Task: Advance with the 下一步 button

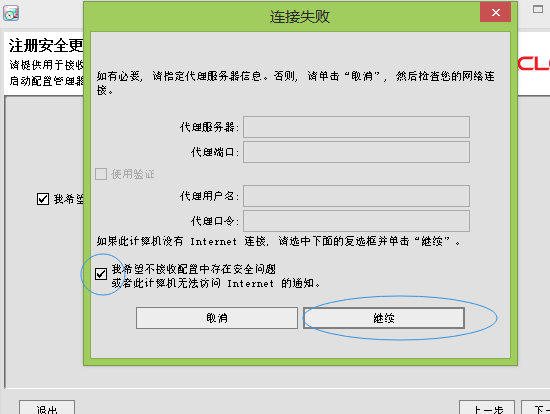Action: point(536,408)
